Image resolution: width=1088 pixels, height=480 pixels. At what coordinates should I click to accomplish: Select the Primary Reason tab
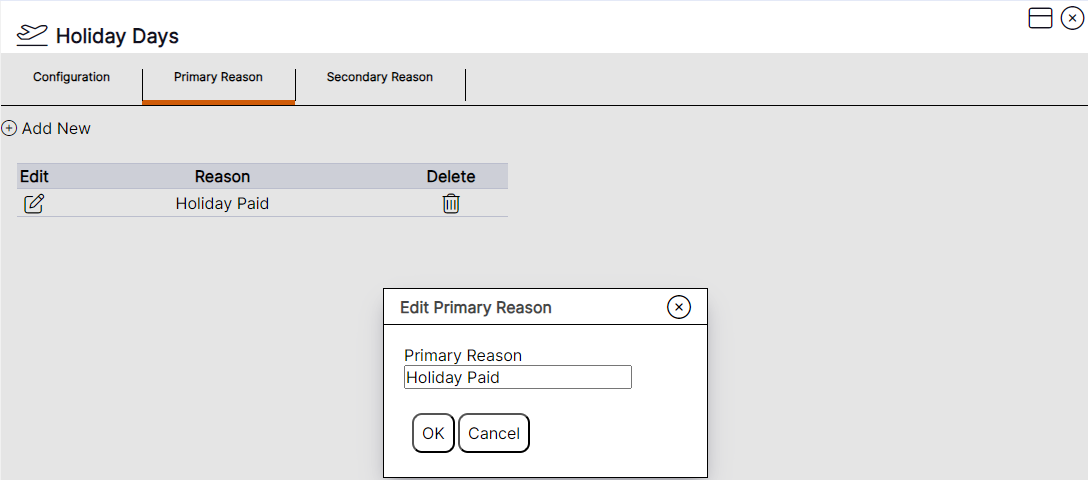(x=218, y=77)
